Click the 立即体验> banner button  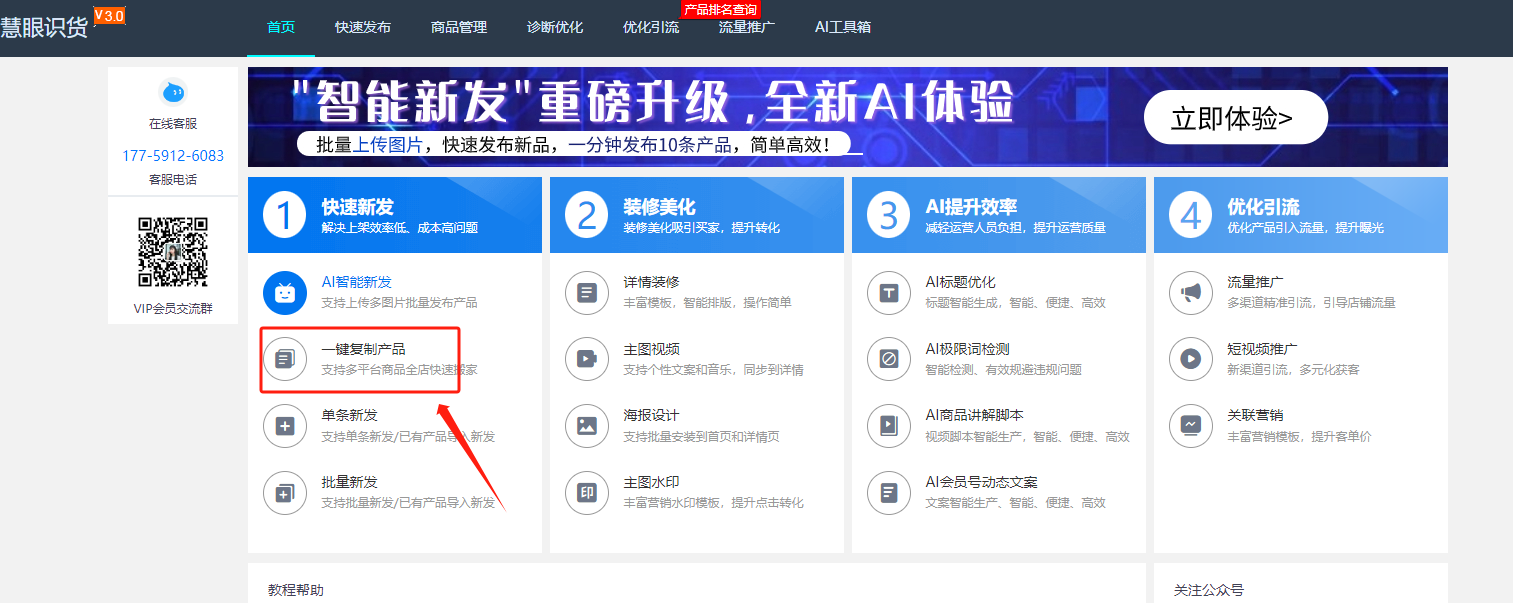pos(1236,118)
